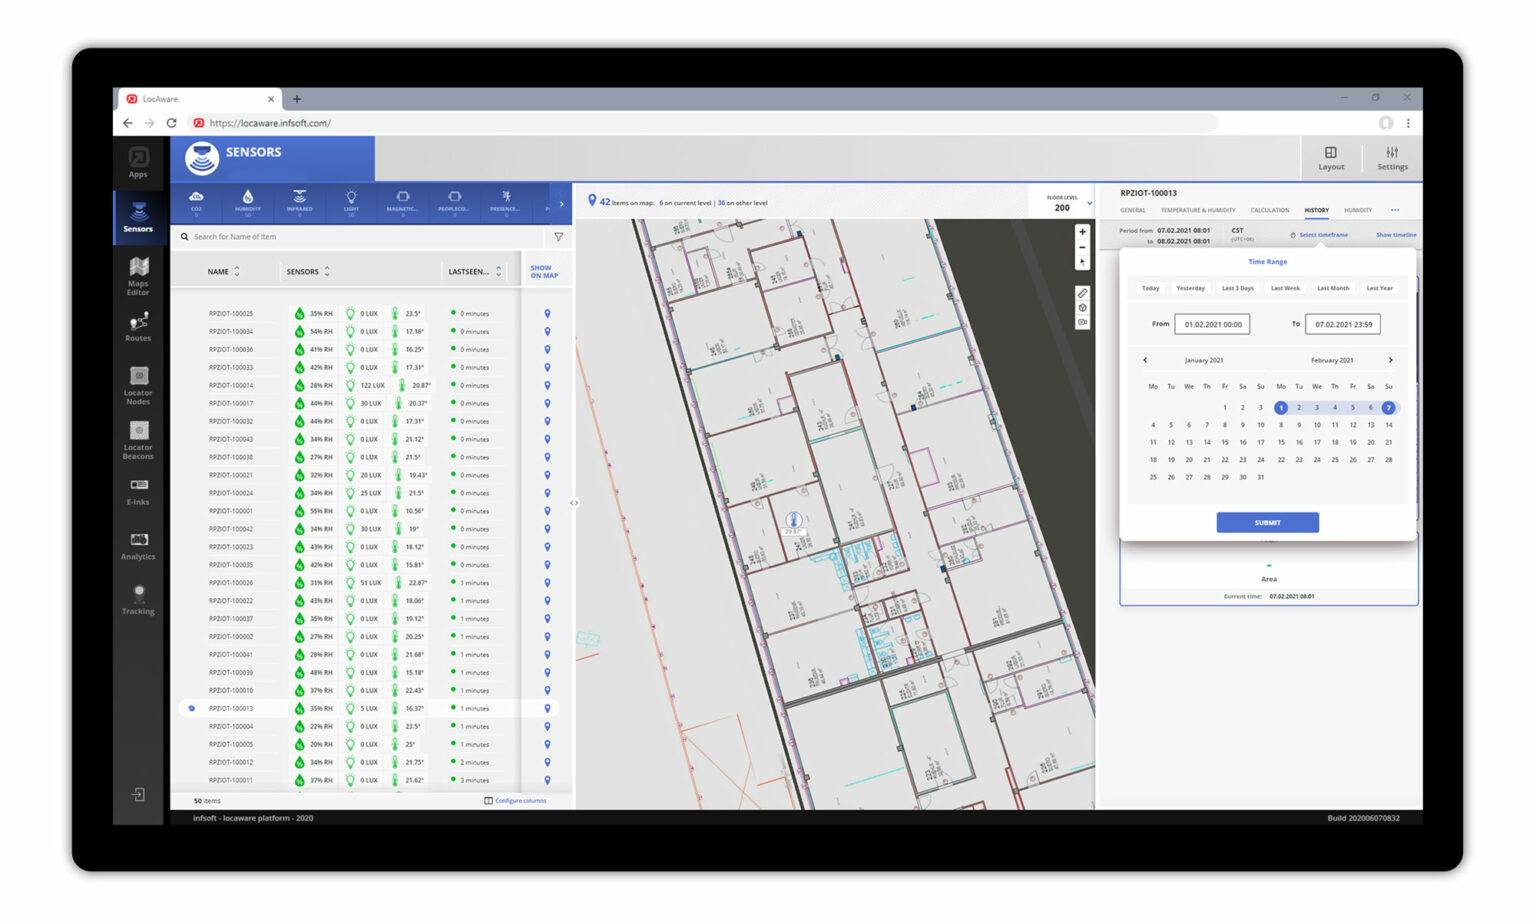This screenshot has height=922, width=1536.
Task: Select the Yesterday time range option
Action: click(1190, 288)
